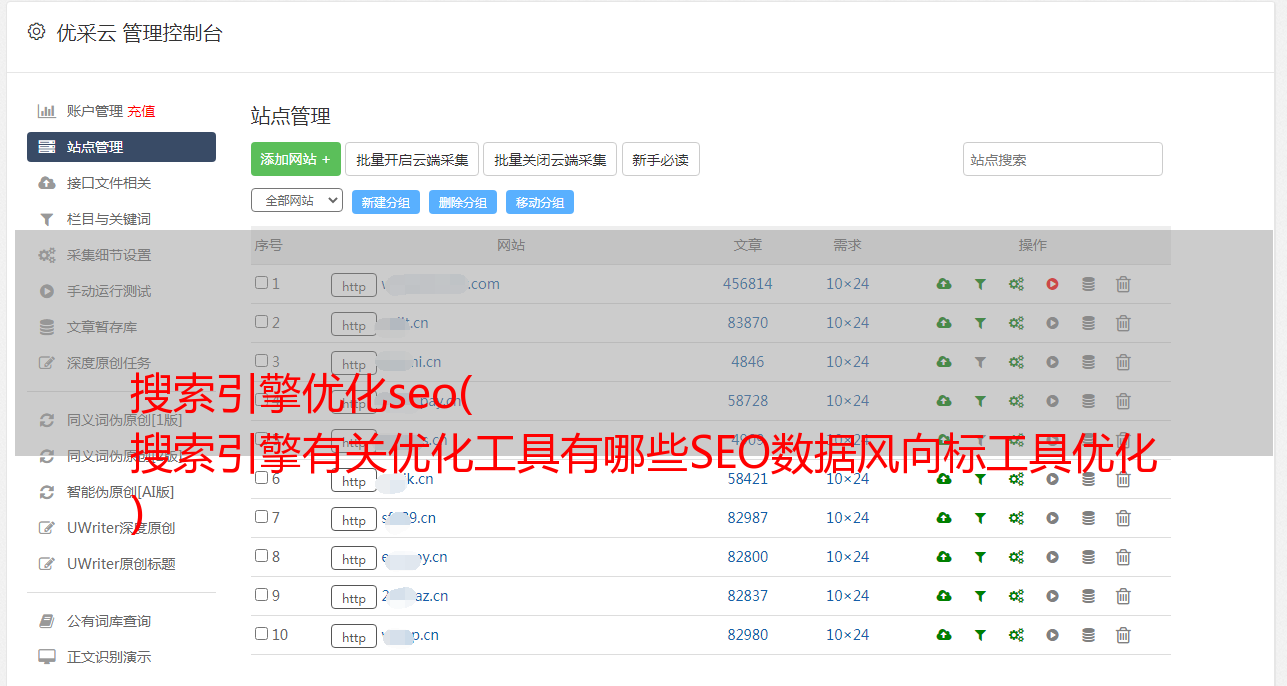
Task: Click the cloud upload icon in row 2
Action: pyautogui.click(x=944, y=323)
